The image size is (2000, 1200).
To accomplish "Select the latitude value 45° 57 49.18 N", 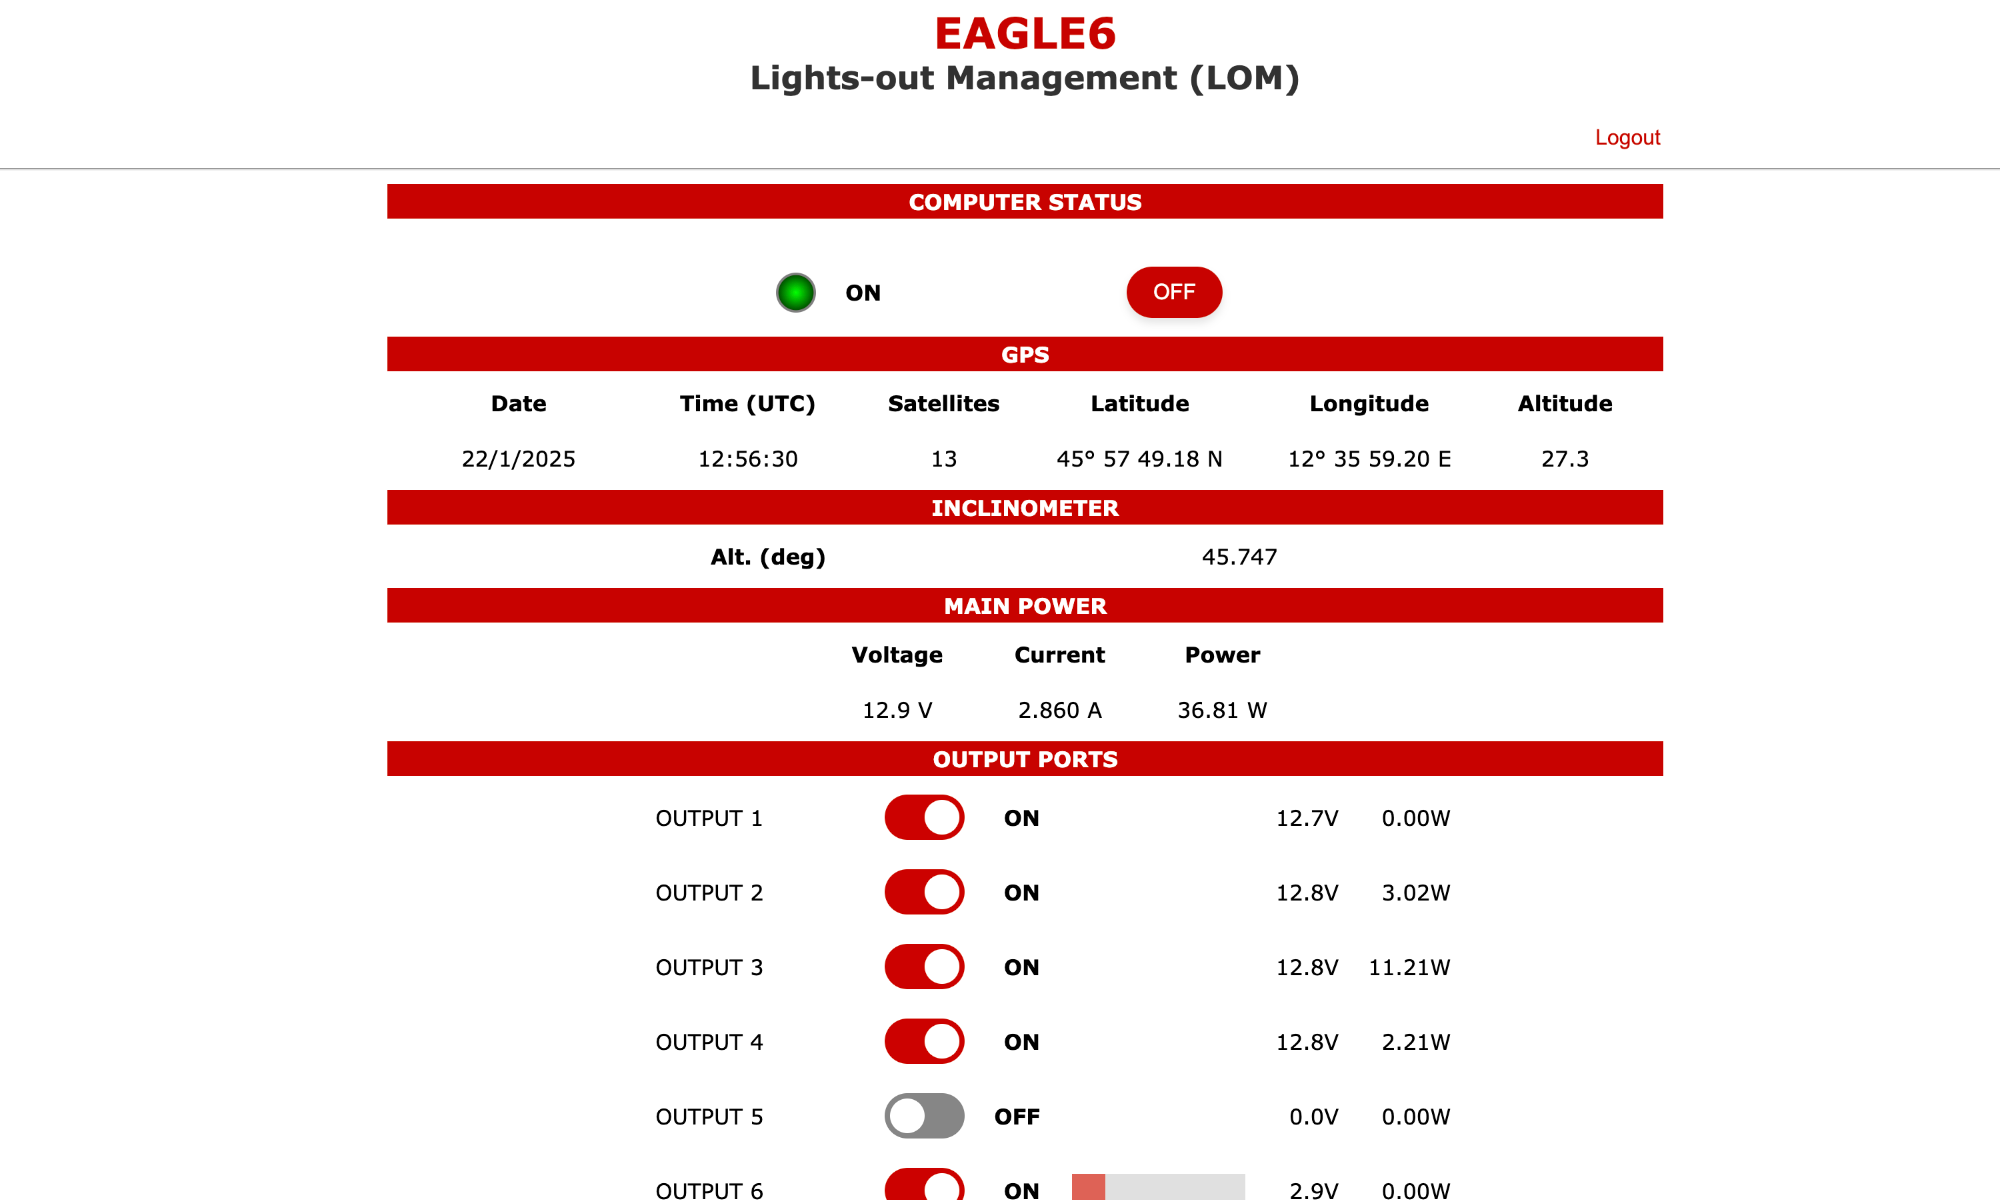I will click(1139, 459).
